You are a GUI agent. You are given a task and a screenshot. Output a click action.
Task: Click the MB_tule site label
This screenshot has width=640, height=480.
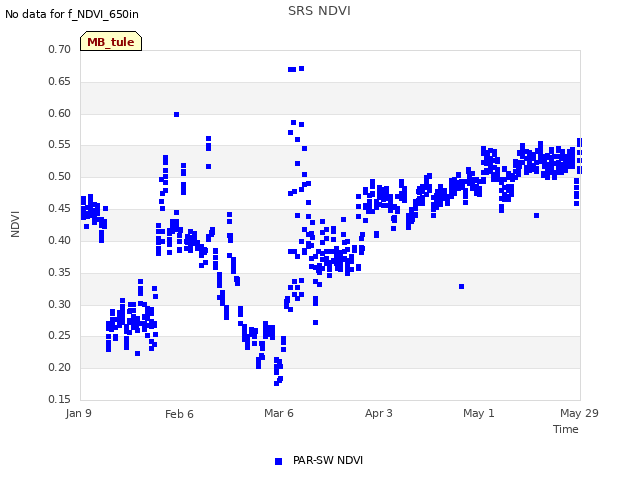coord(111,41)
